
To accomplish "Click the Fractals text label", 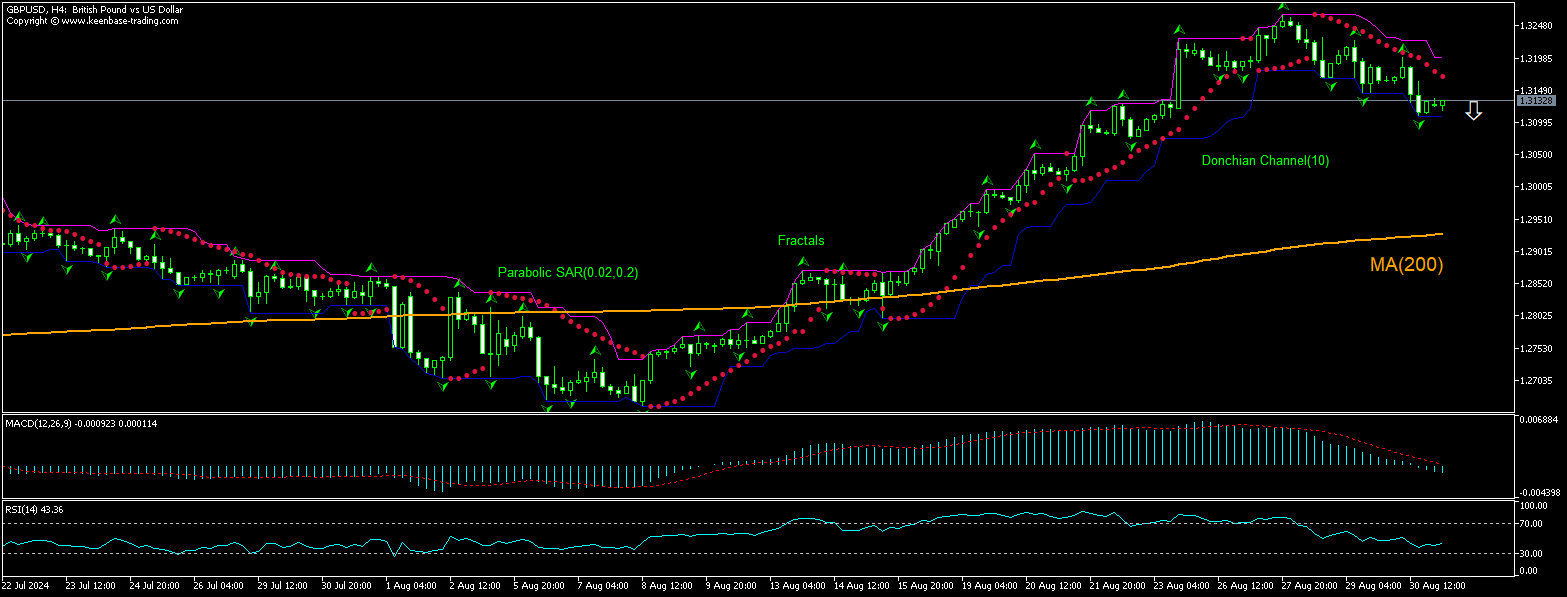I will (x=799, y=240).
